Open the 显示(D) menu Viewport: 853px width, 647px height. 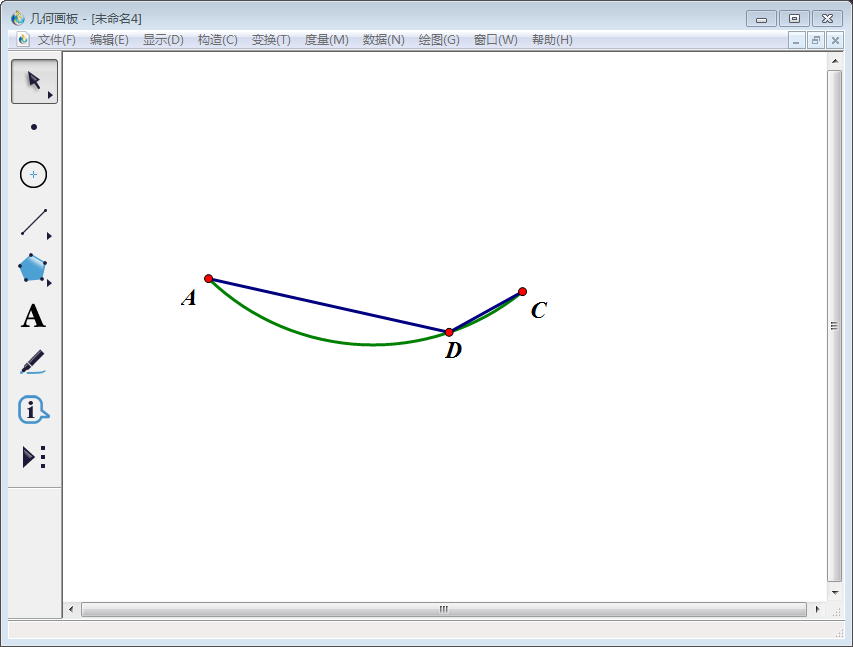pos(163,40)
